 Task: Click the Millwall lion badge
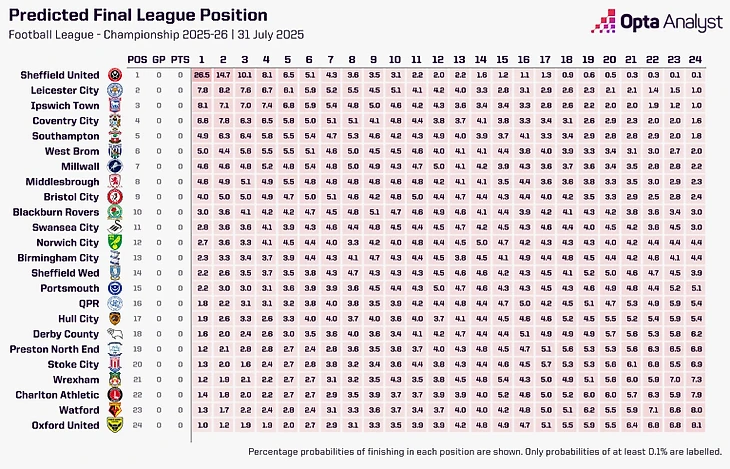[115, 166]
